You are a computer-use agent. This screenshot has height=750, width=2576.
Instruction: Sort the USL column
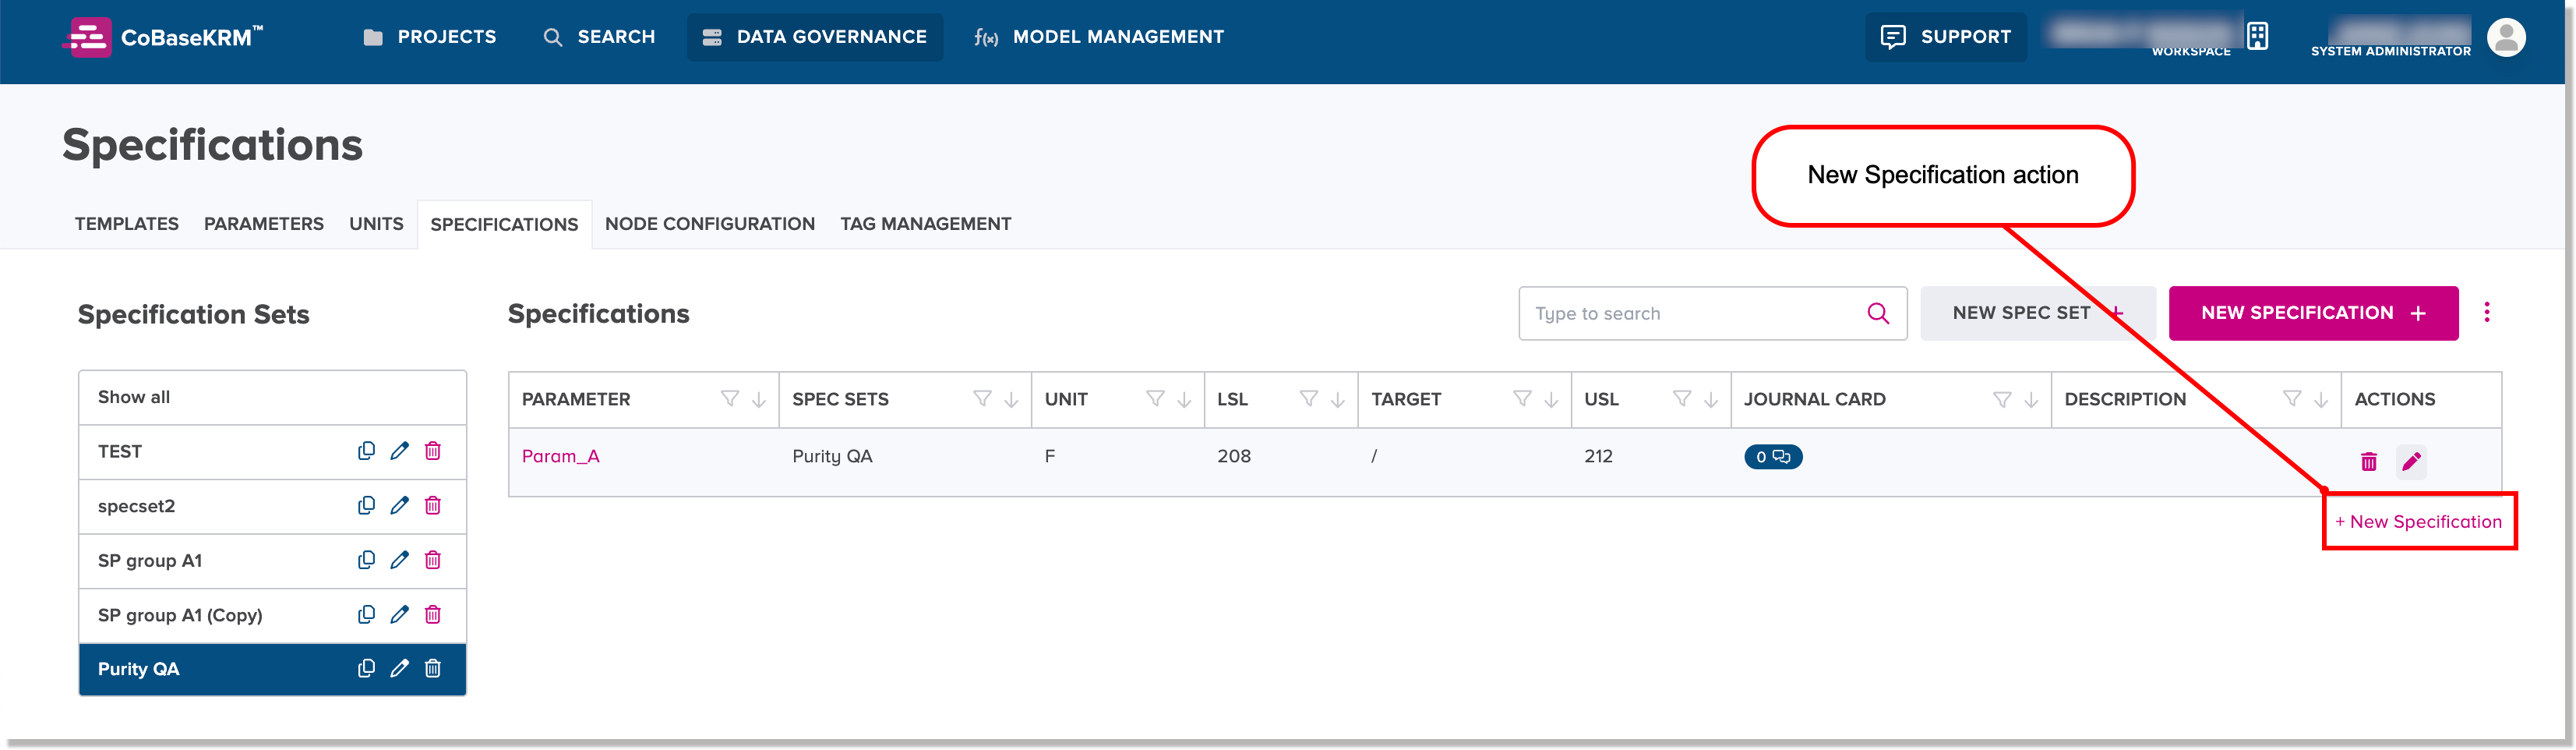point(1711,399)
